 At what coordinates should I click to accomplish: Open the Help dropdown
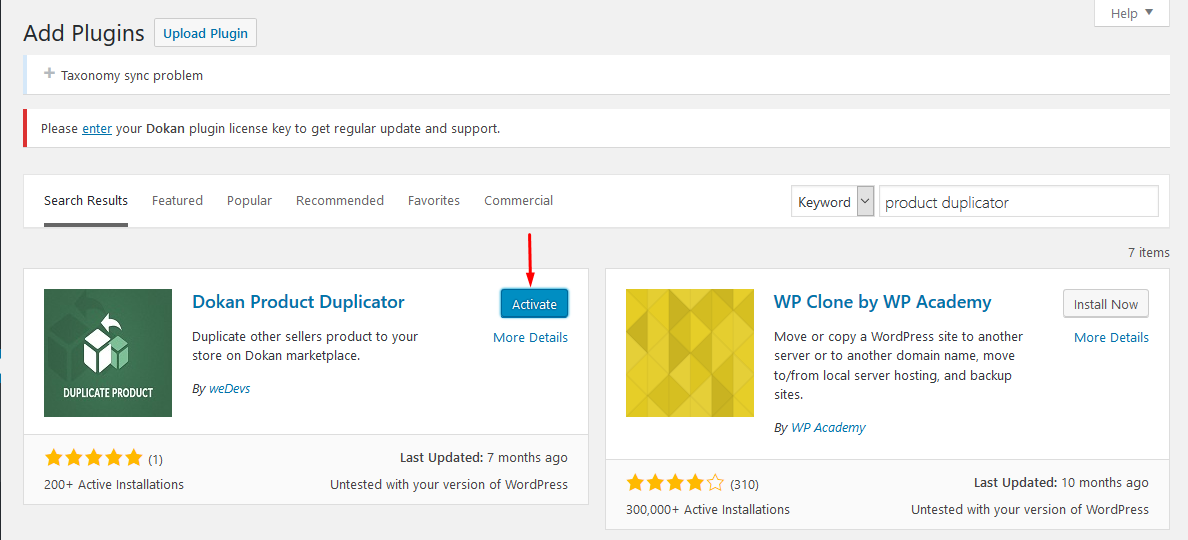pyautogui.click(x=1132, y=13)
